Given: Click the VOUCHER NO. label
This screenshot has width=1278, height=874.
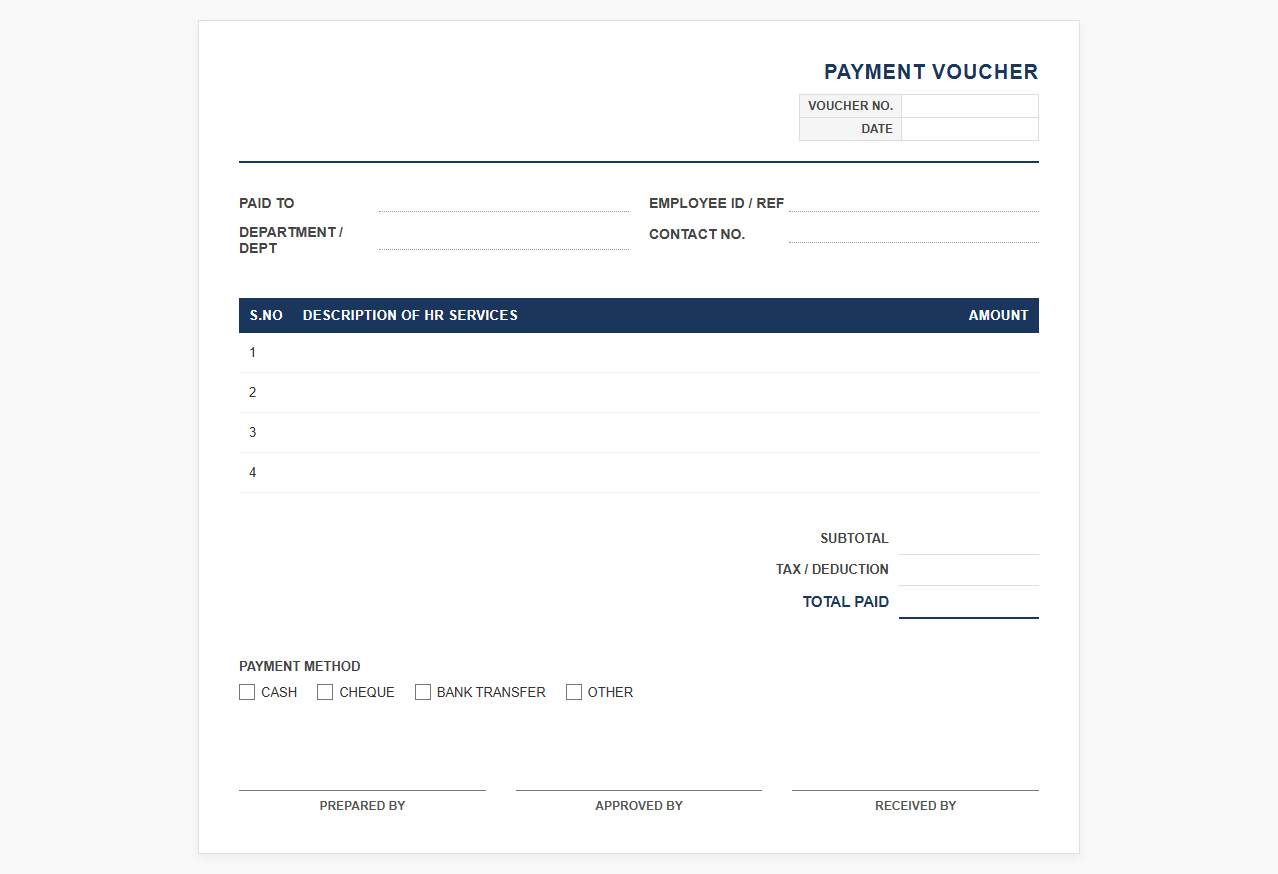Looking at the screenshot, I should tap(850, 106).
